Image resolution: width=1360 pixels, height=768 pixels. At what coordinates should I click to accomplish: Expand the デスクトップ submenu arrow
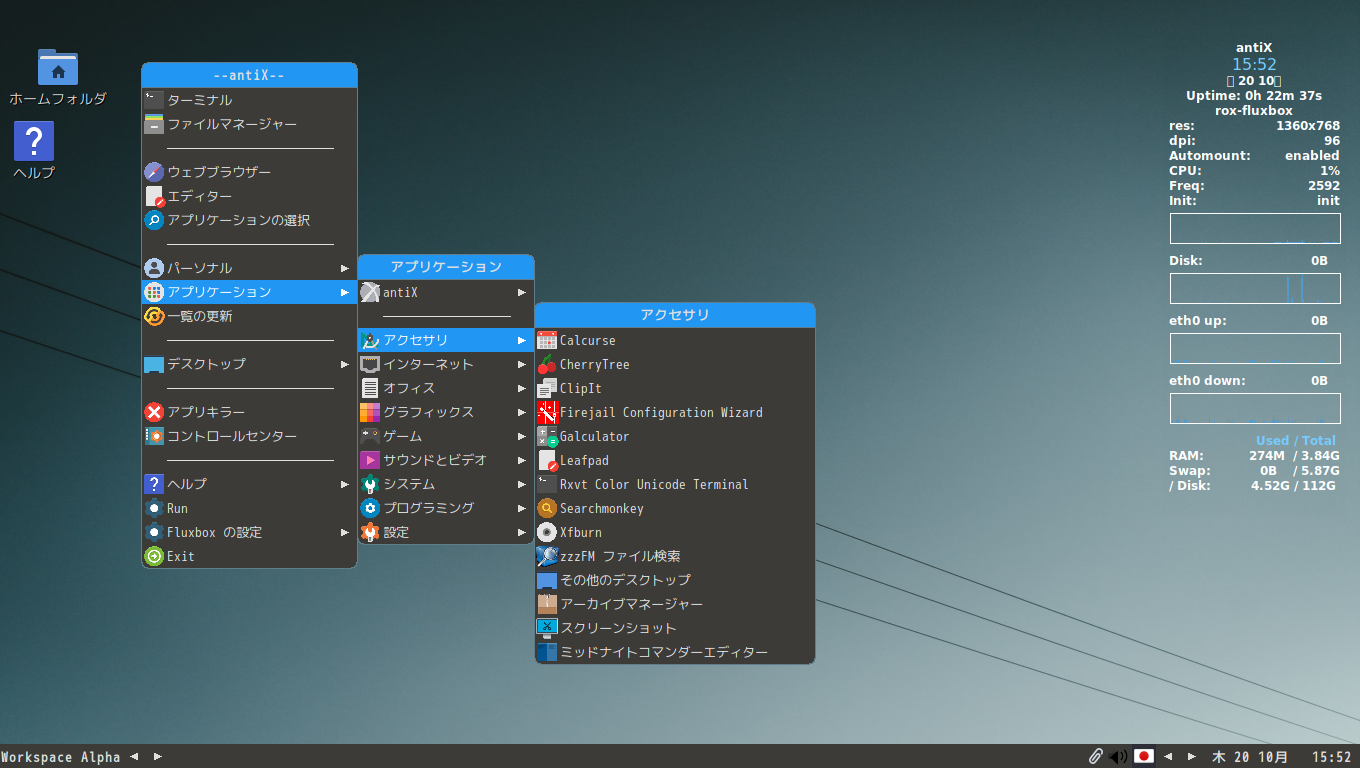click(x=345, y=364)
